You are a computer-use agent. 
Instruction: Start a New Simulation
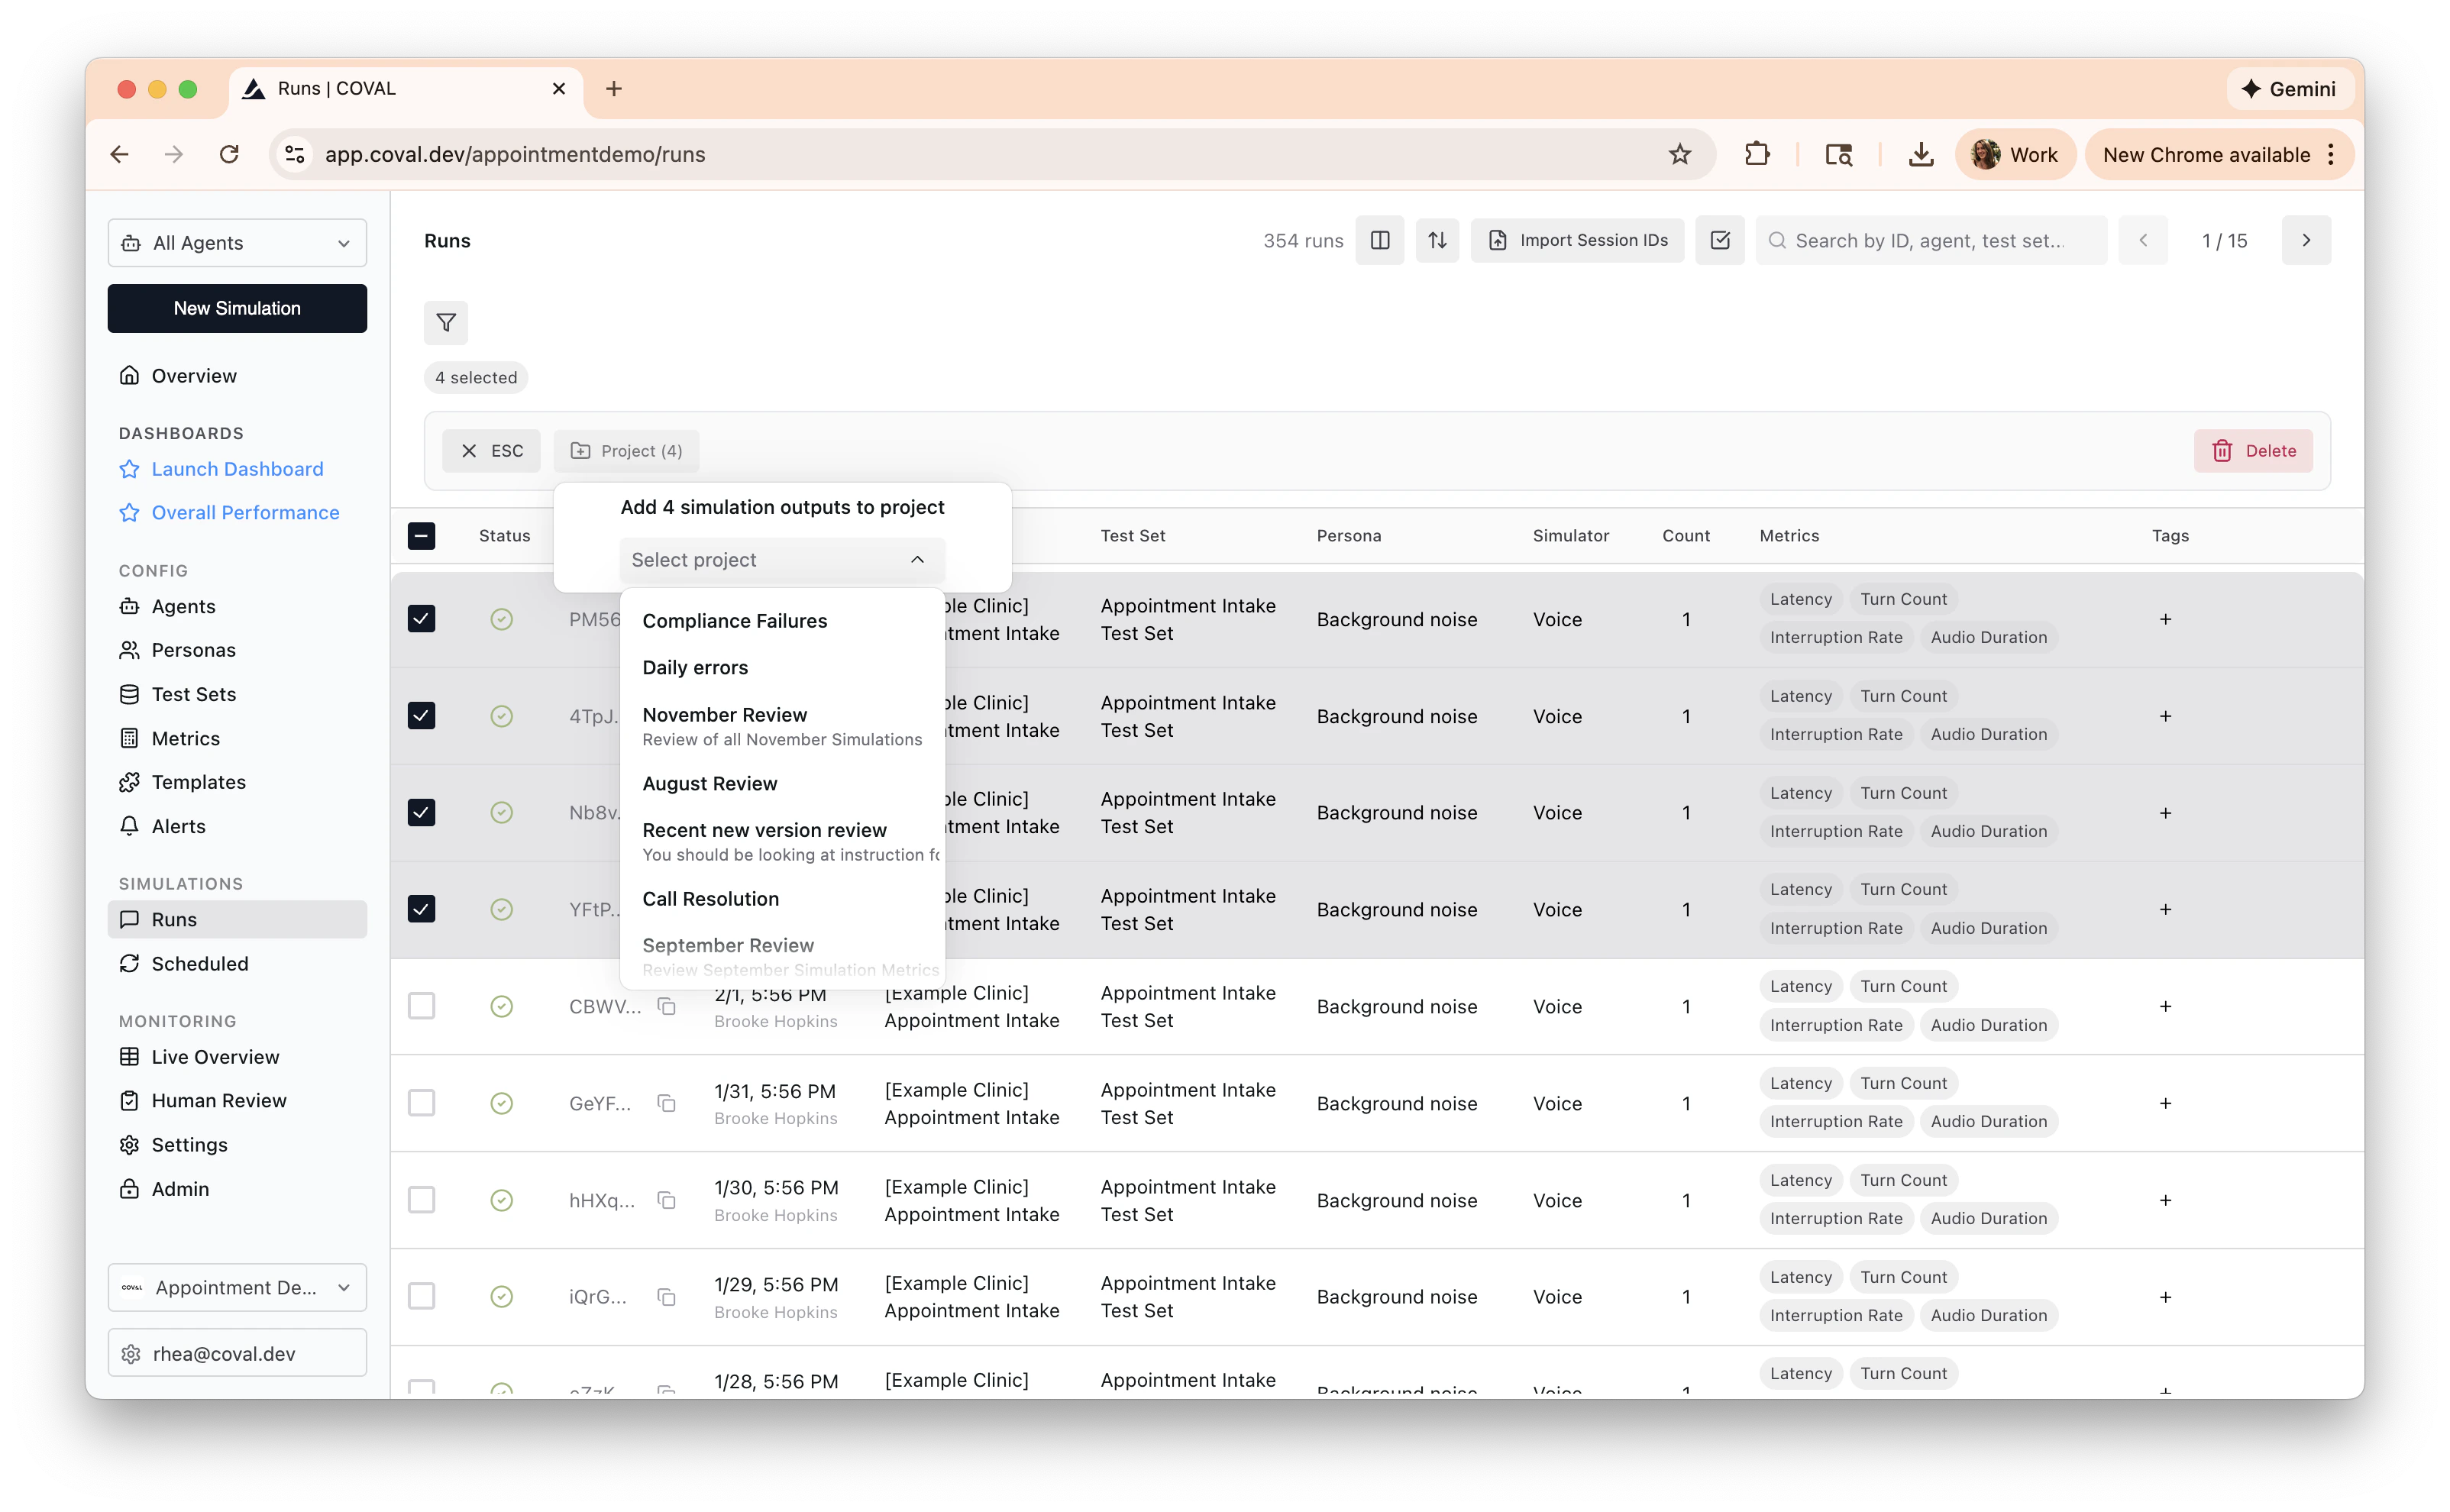[236, 308]
